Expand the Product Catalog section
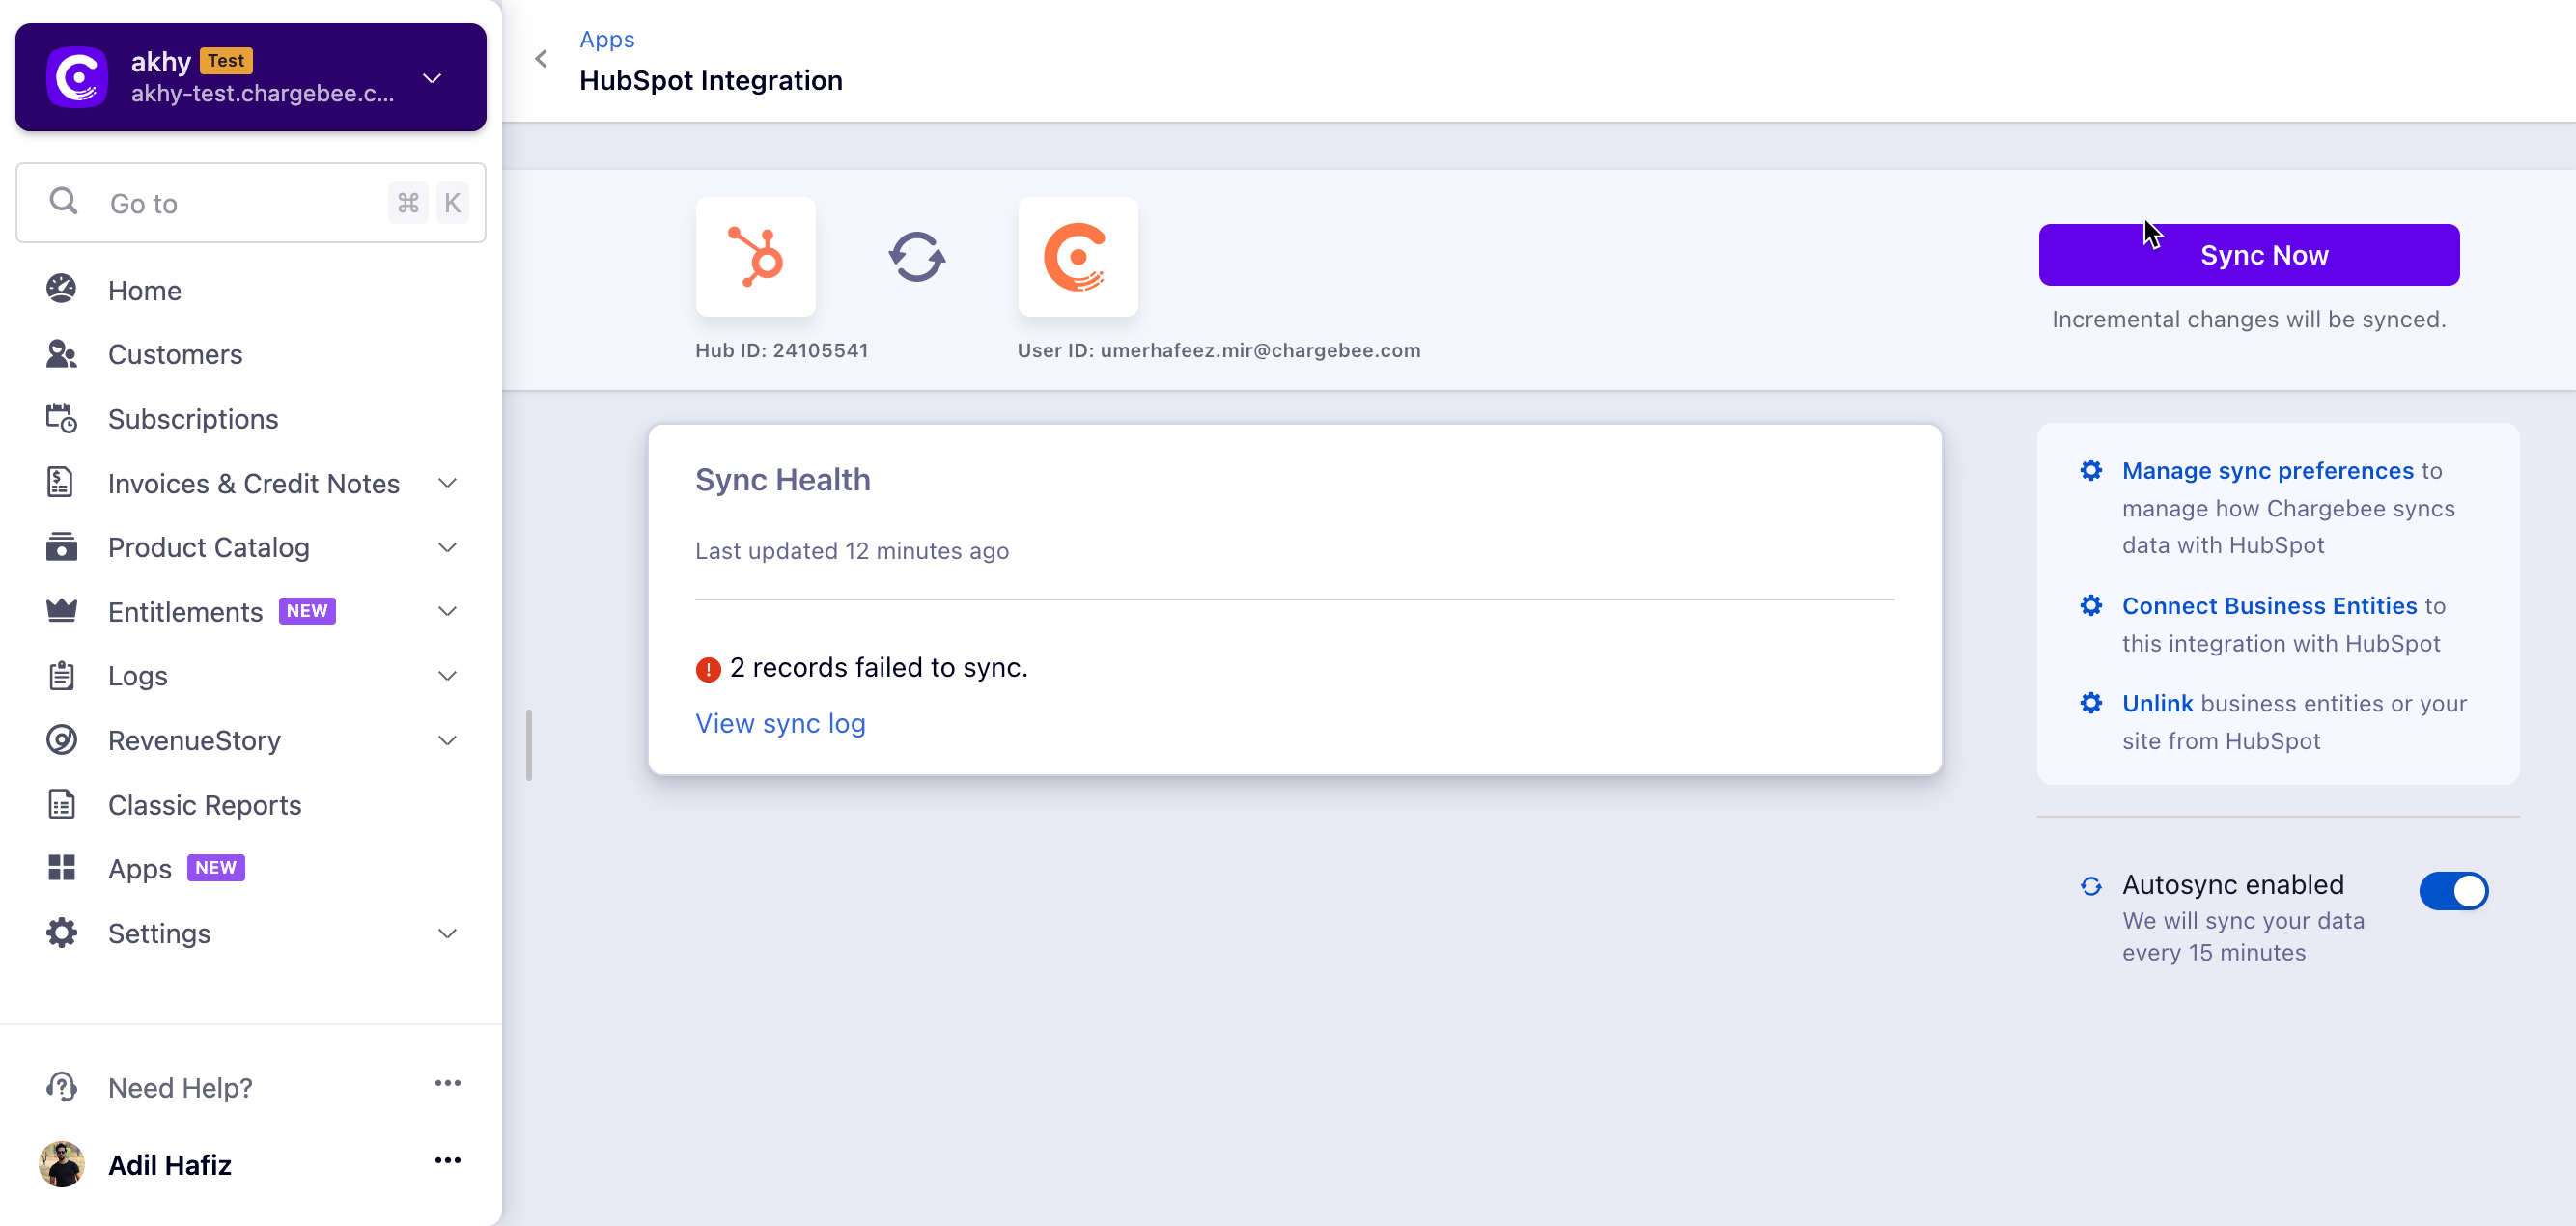The width and height of the screenshot is (2576, 1226). click(447, 547)
